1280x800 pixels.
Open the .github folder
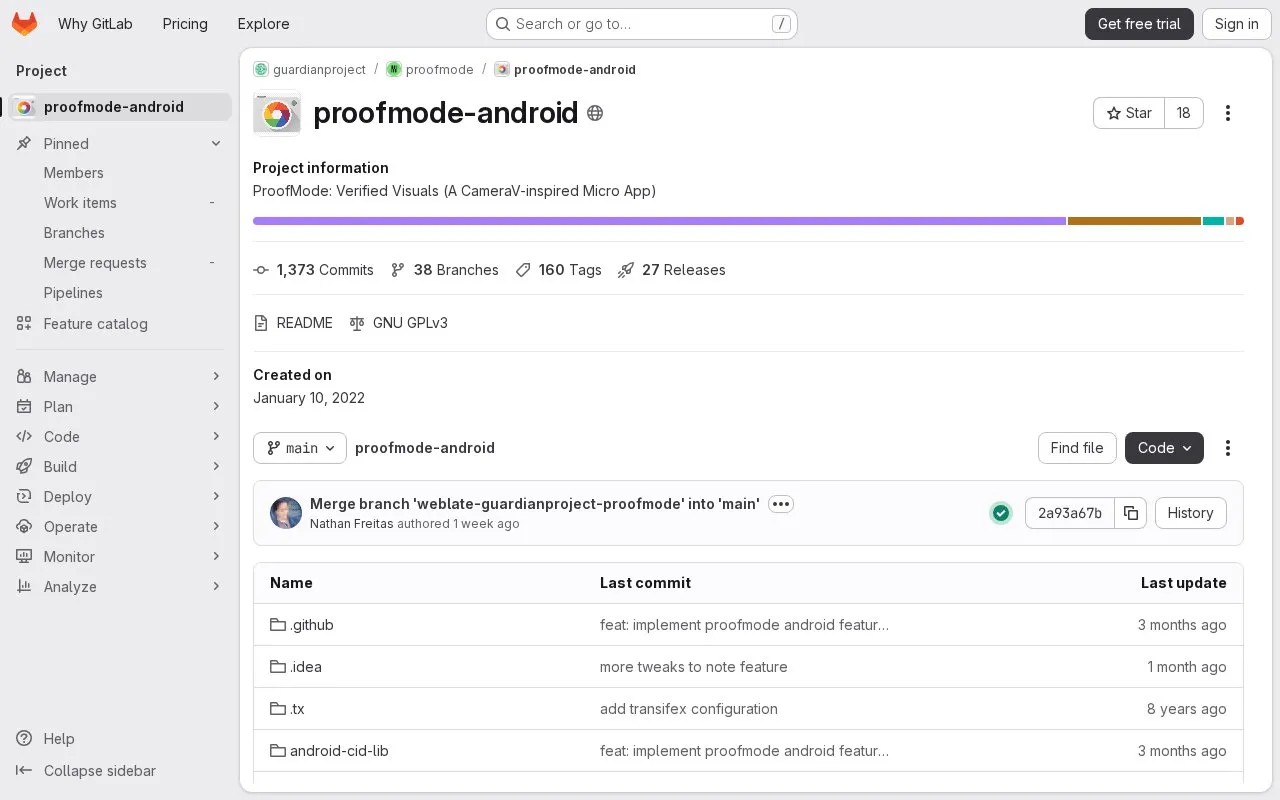click(x=302, y=625)
